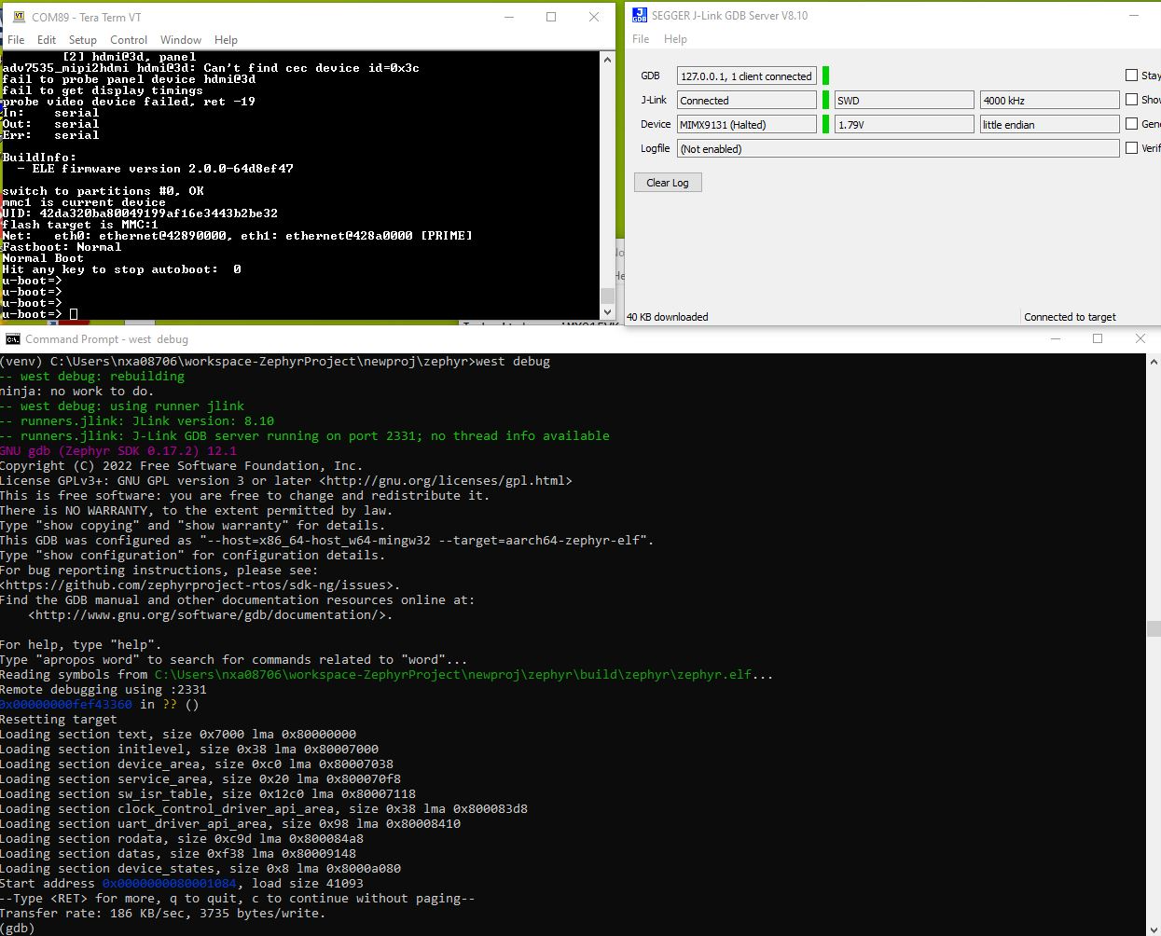
Task: Open File menu in Tera Term
Action: point(16,40)
